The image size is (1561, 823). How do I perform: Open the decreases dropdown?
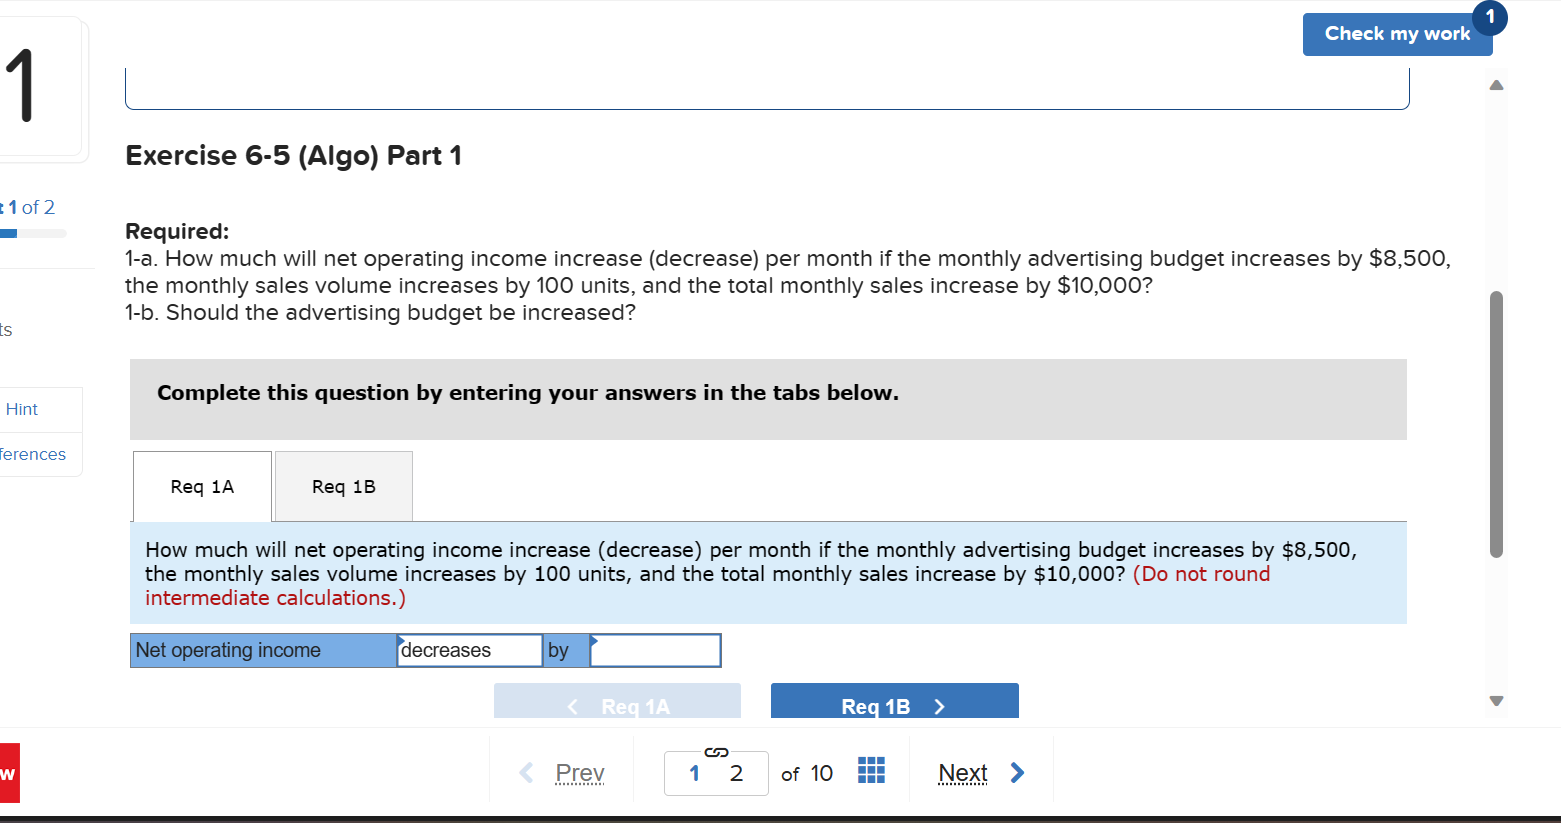468,650
